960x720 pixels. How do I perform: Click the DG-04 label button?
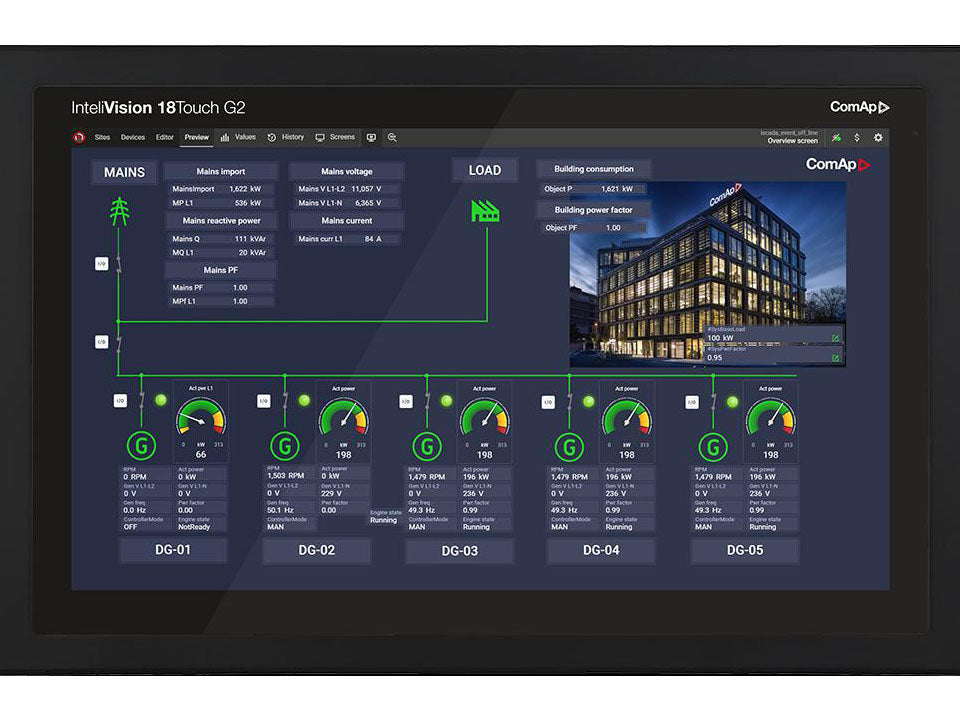point(602,550)
